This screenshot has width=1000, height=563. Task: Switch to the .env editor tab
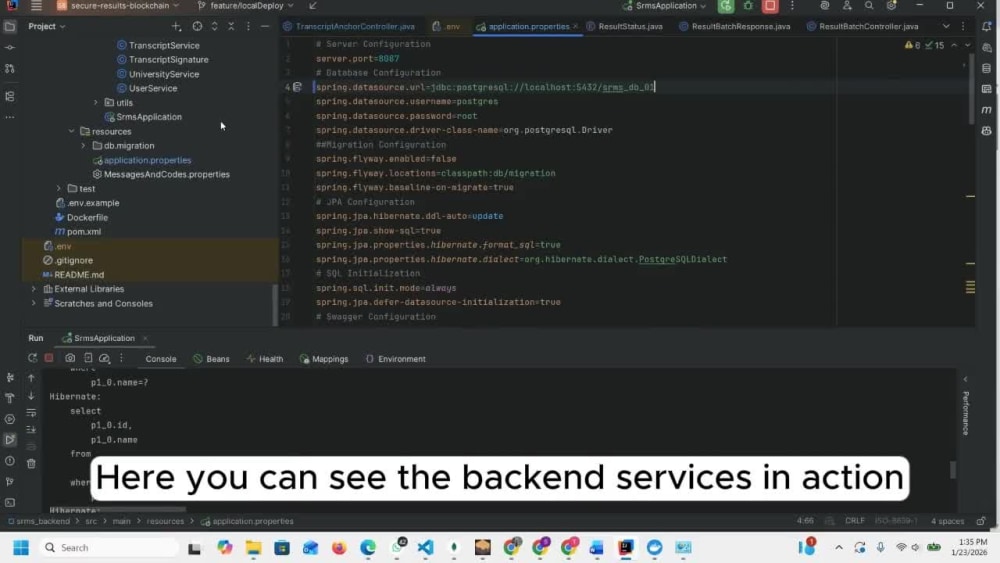(x=446, y=27)
